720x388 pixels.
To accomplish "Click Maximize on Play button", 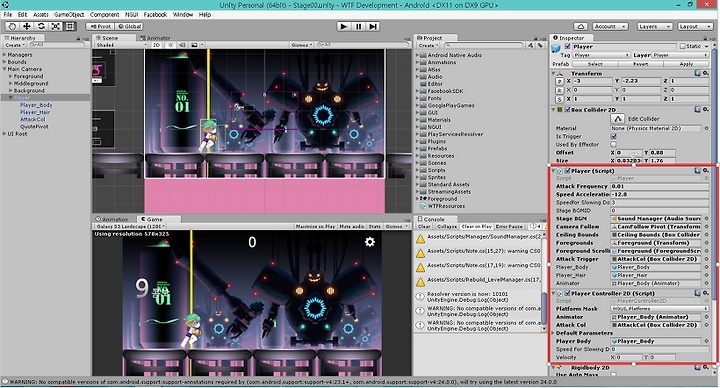I will (315, 226).
